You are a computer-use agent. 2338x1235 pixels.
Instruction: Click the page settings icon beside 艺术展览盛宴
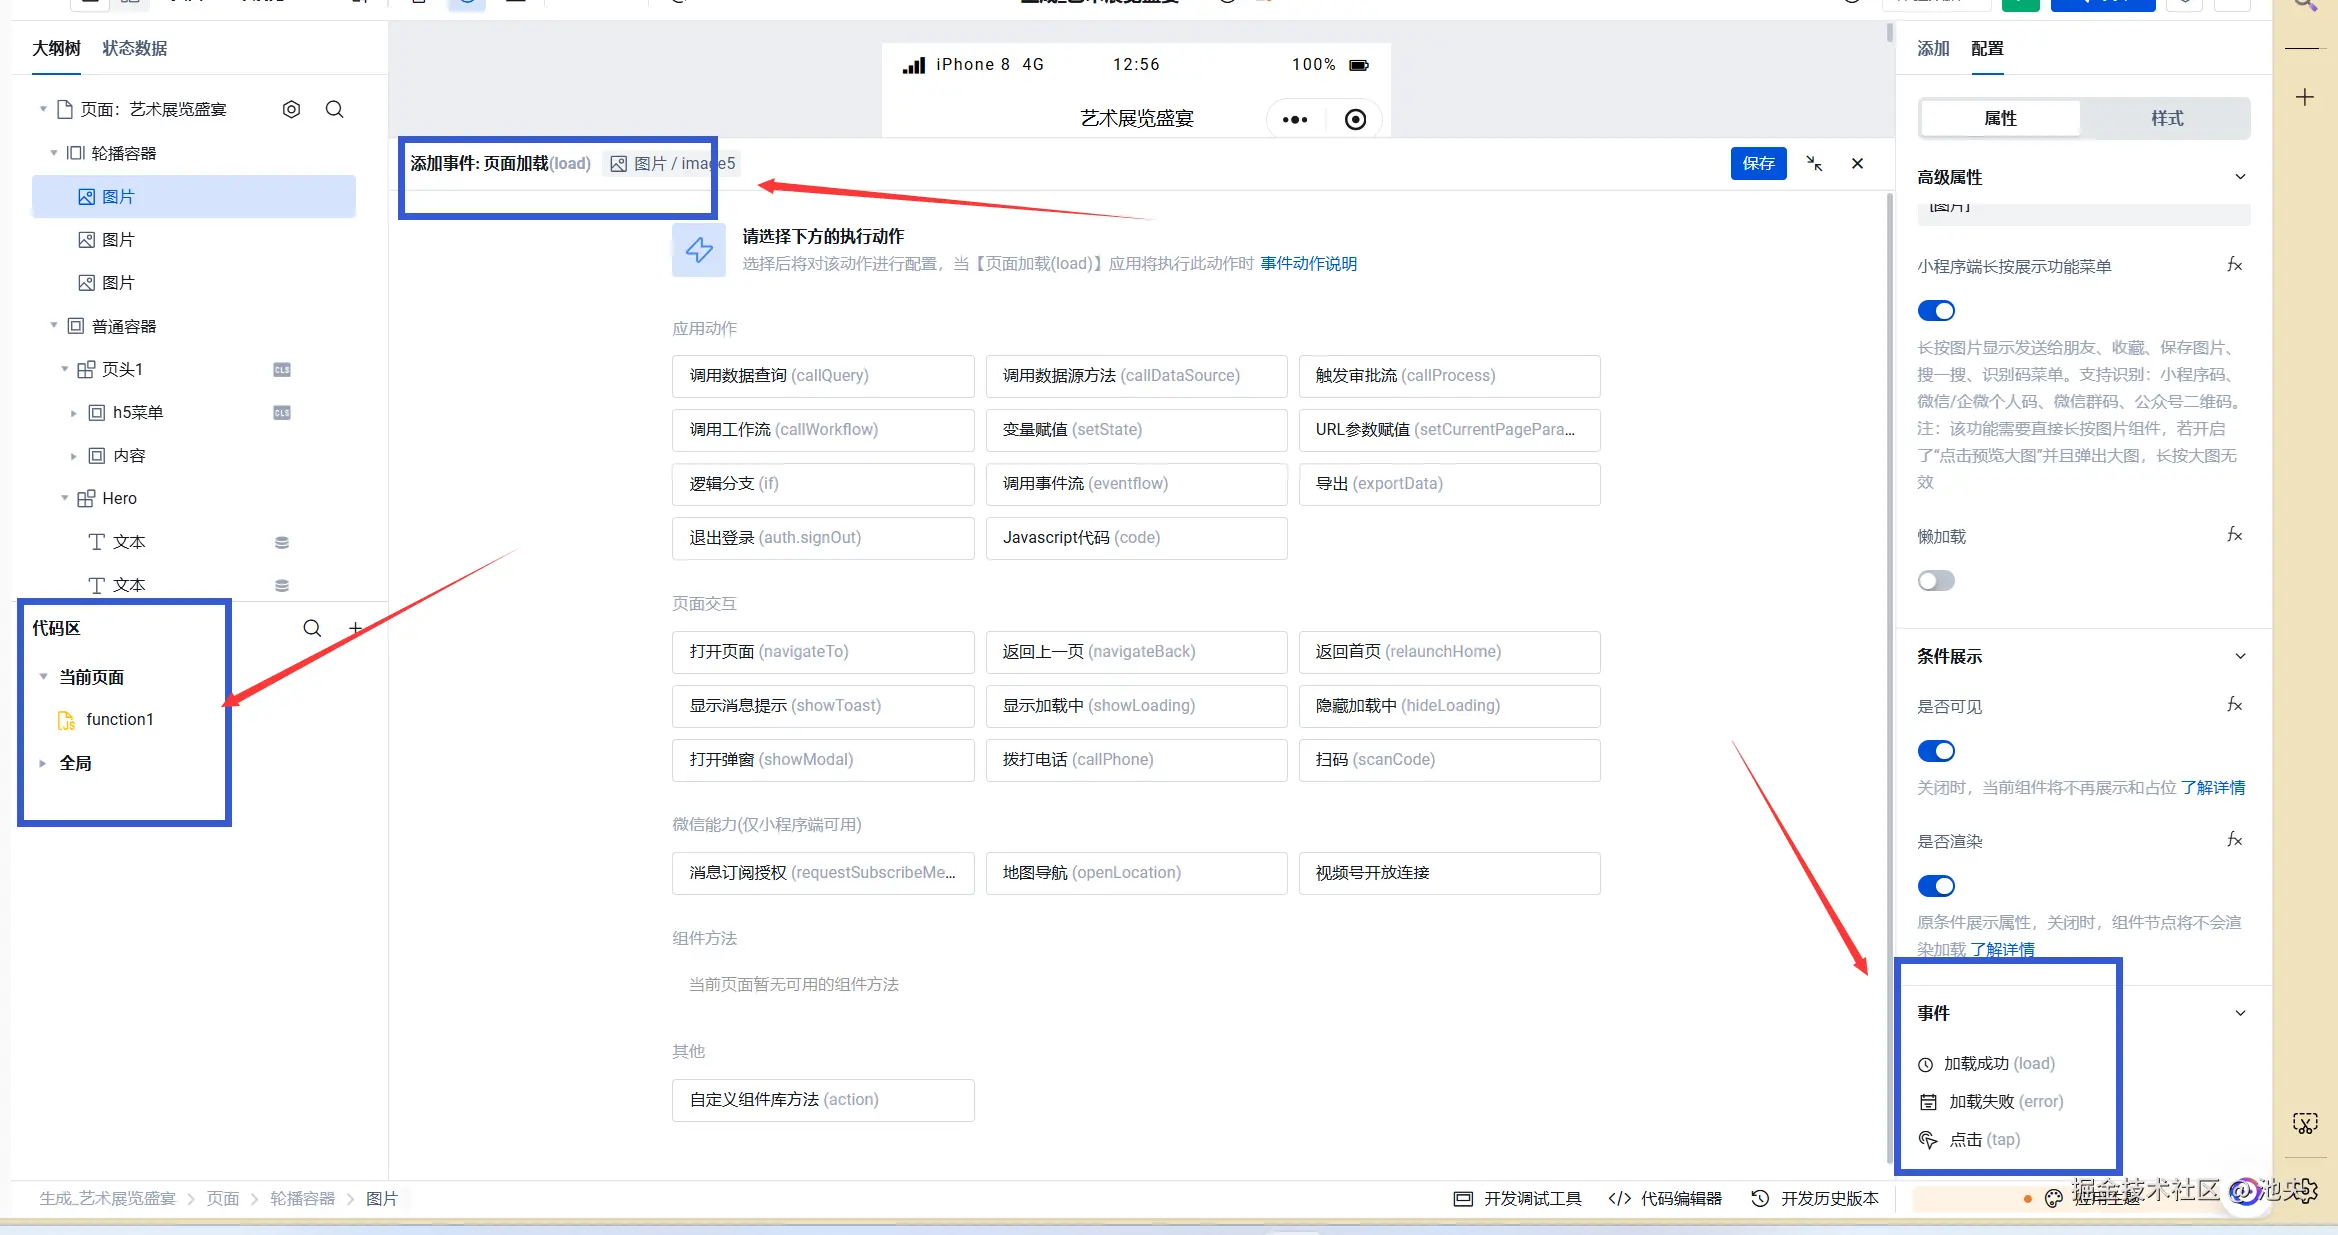click(291, 109)
